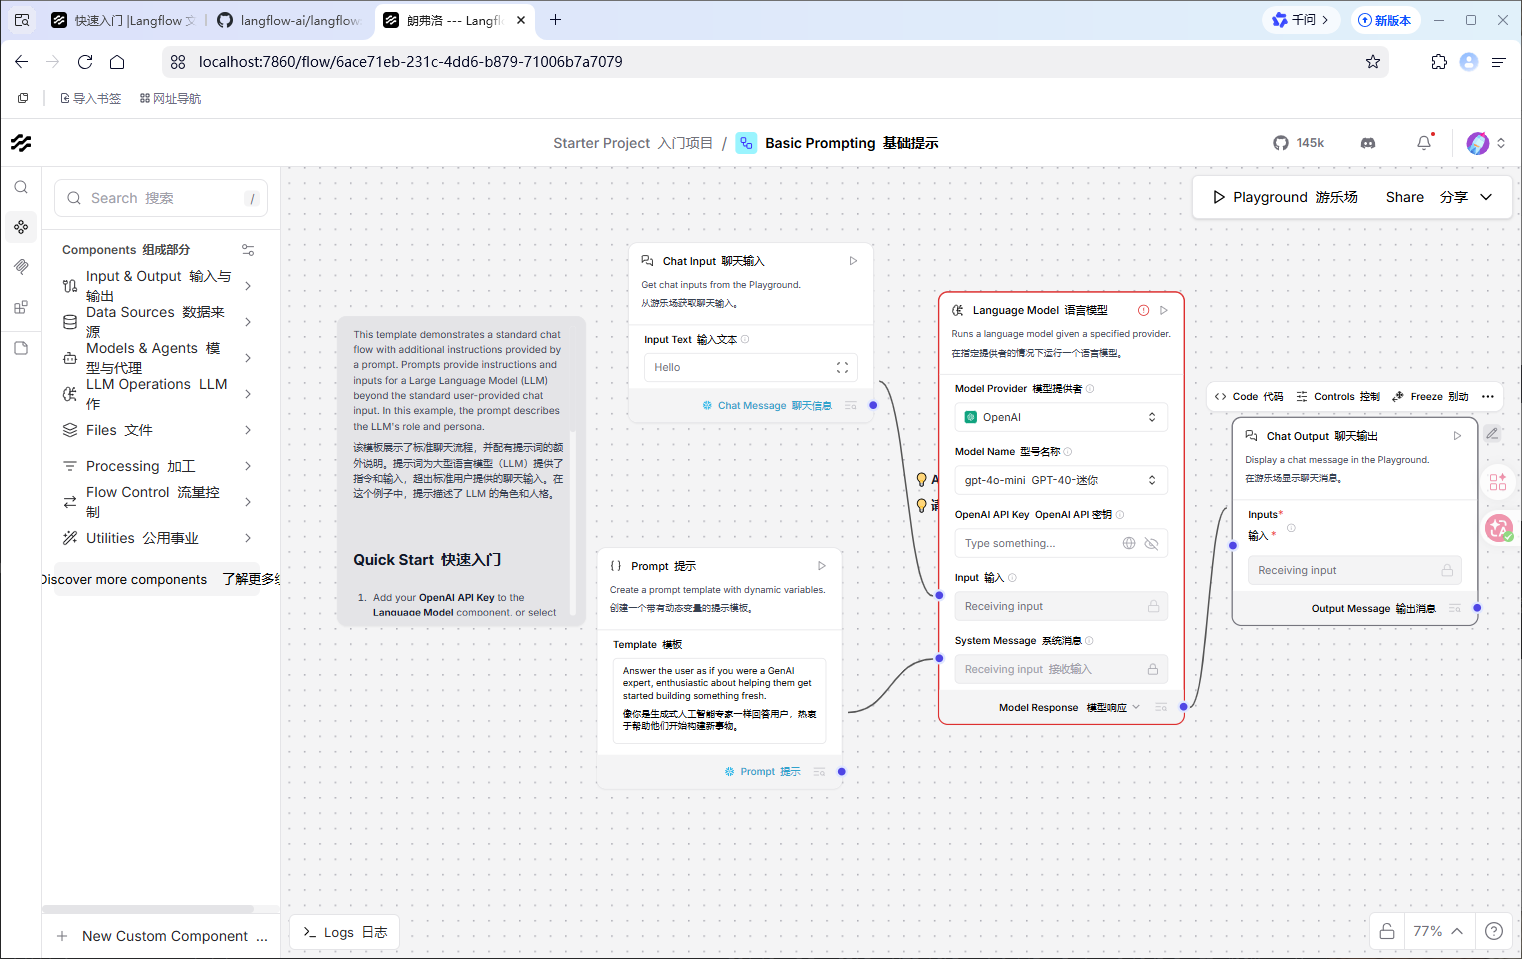Run the Language Model component play icon
The image size is (1522, 959).
point(1164,310)
